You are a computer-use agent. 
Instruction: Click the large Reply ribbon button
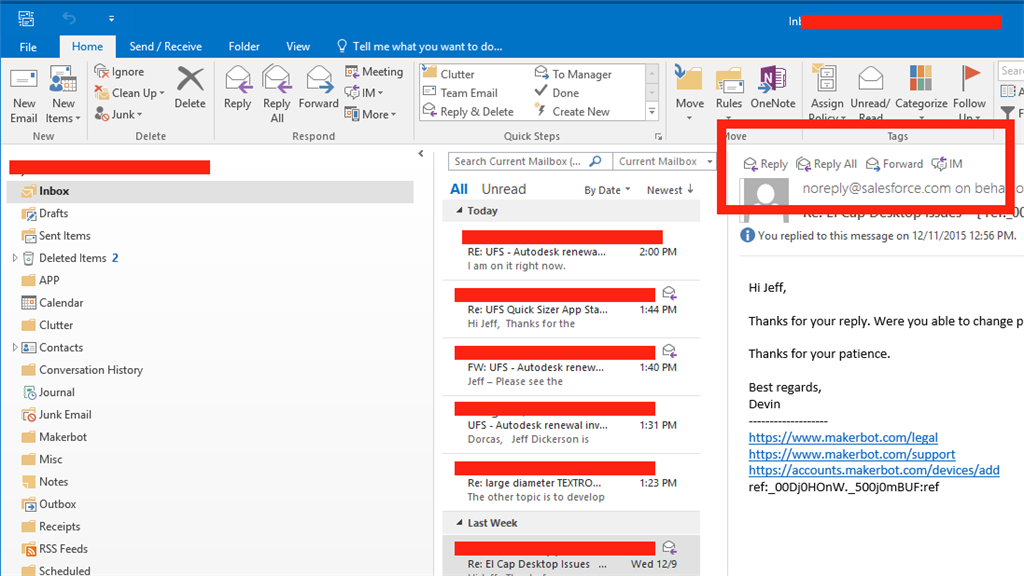point(238,88)
